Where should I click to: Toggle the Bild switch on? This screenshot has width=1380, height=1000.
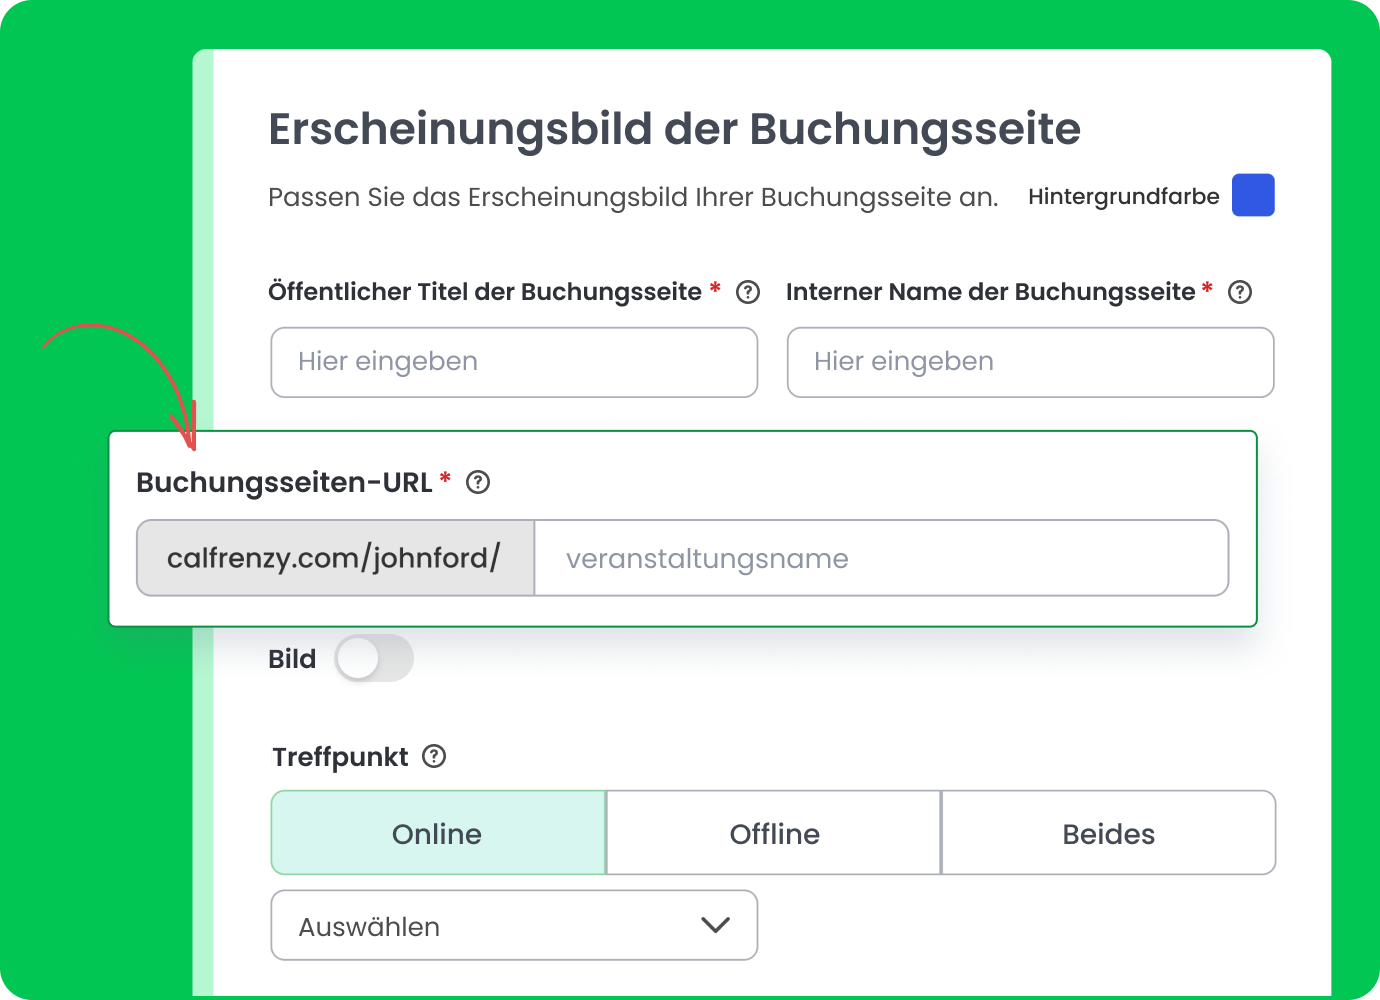pos(373,659)
